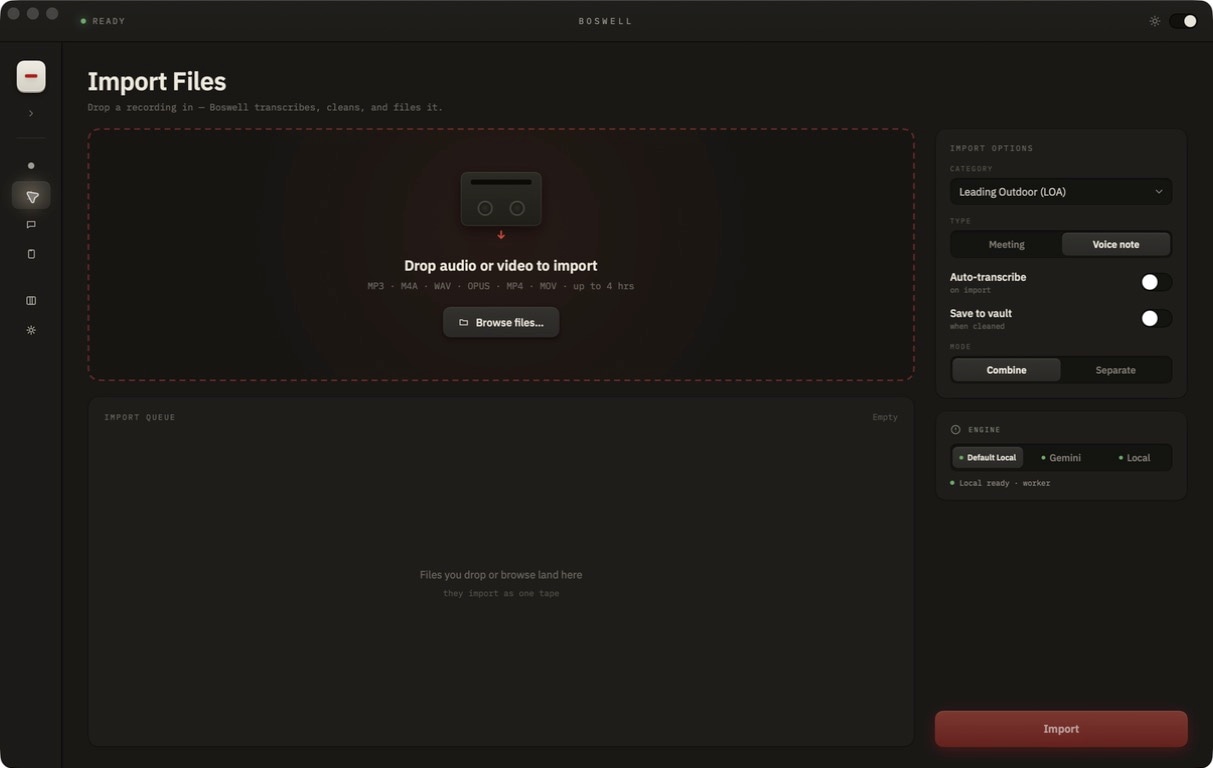
Task: Click the Empty queue status text
Action: pyautogui.click(x=885, y=417)
